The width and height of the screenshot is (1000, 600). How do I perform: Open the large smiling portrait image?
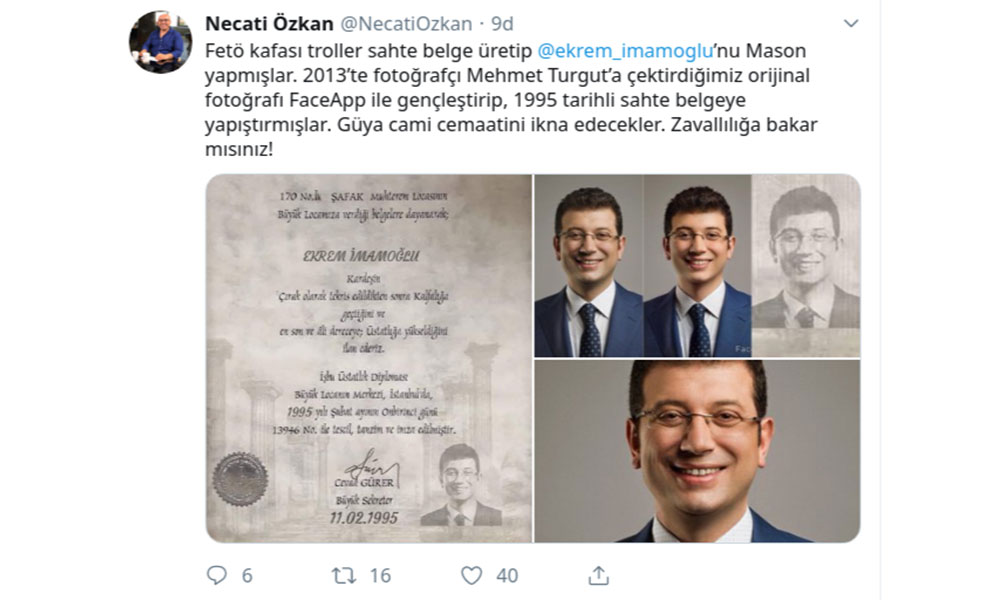tap(697, 451)
